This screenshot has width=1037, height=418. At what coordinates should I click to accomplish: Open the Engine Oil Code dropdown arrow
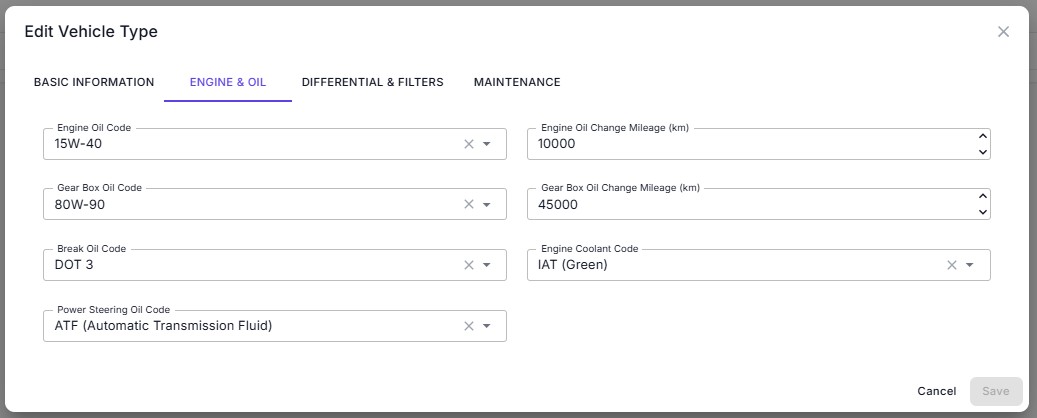(487, 144)
